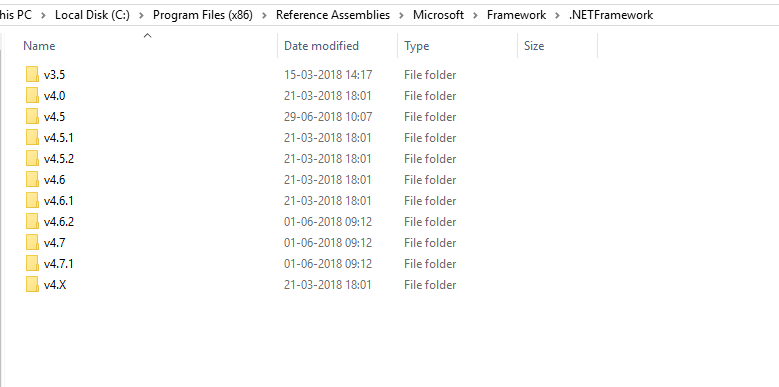This screenshot has width=779, height=387.
Task: Expand chevron after Local Disk (C:) breadcrumb
Action: click(x=141, y=15)
